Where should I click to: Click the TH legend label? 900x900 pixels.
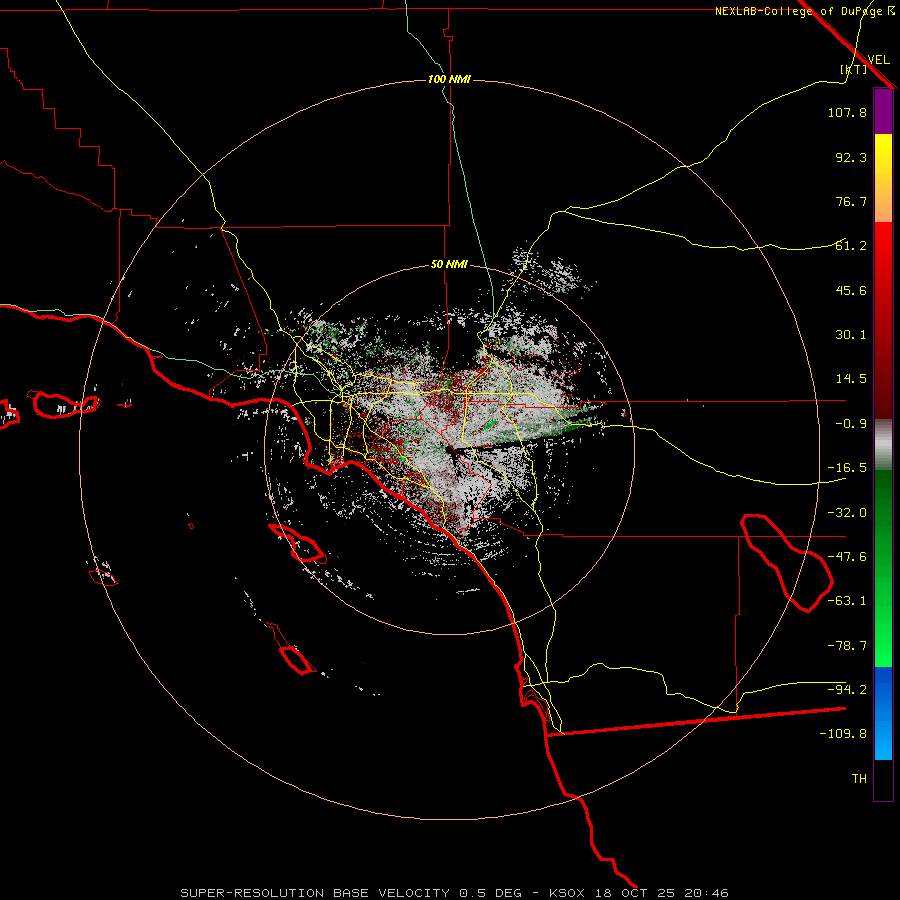coord(859,779)
